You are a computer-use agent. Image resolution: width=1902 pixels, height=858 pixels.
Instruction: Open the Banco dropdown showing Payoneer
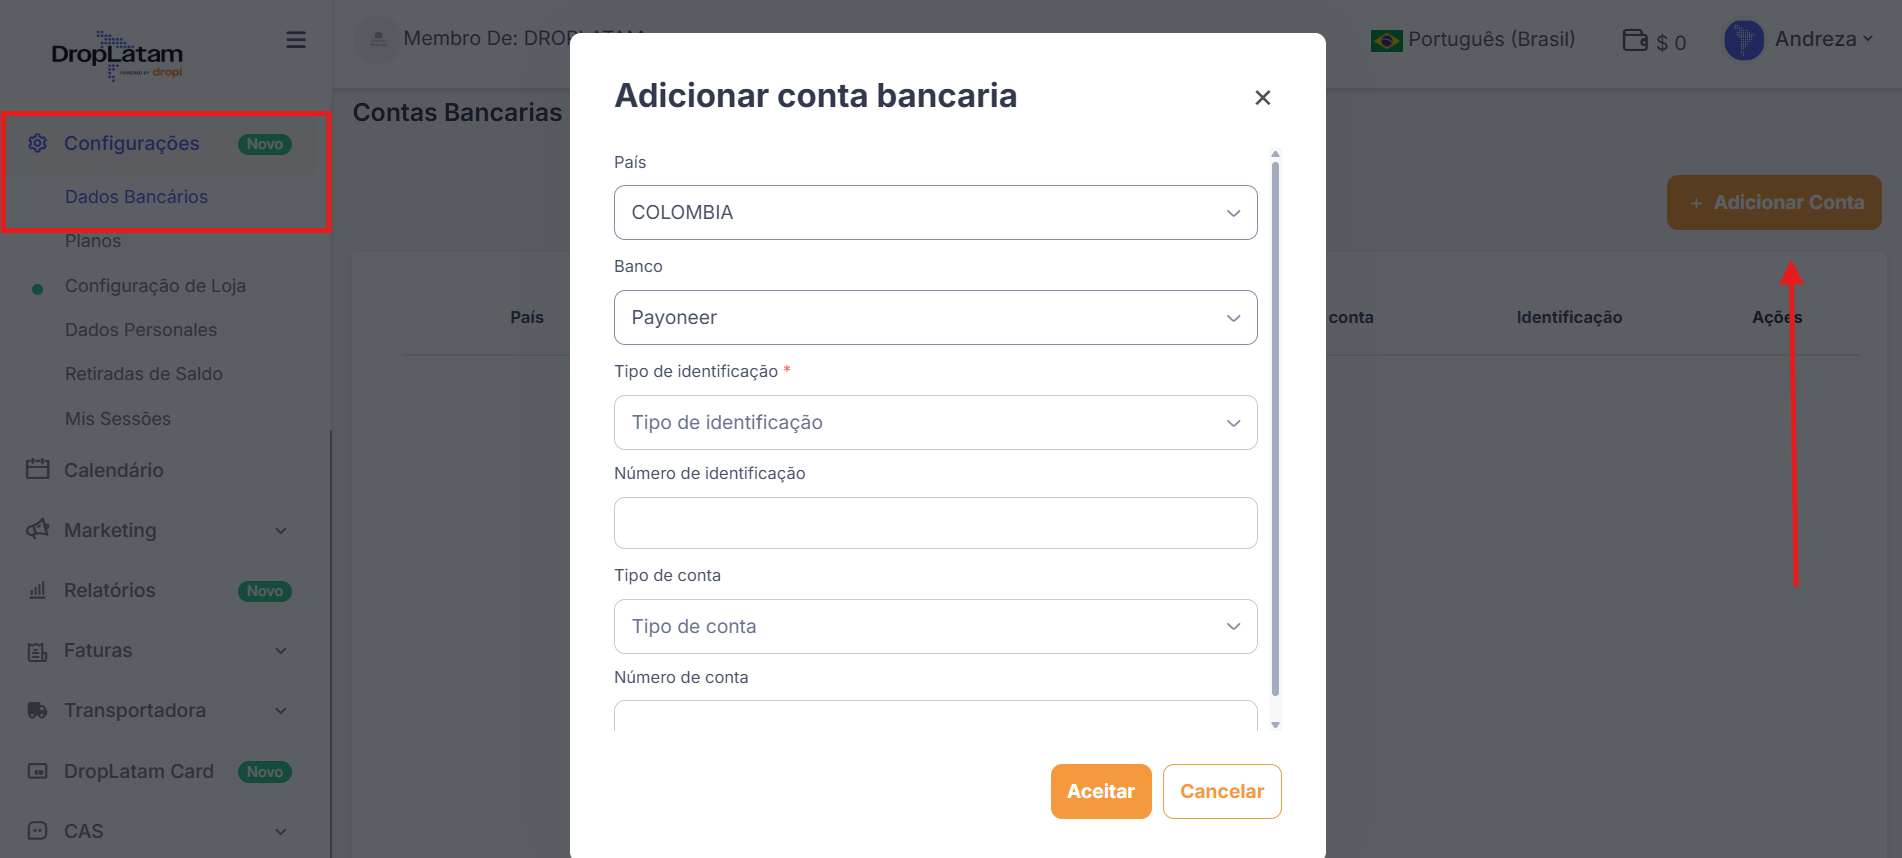point(935,317)
